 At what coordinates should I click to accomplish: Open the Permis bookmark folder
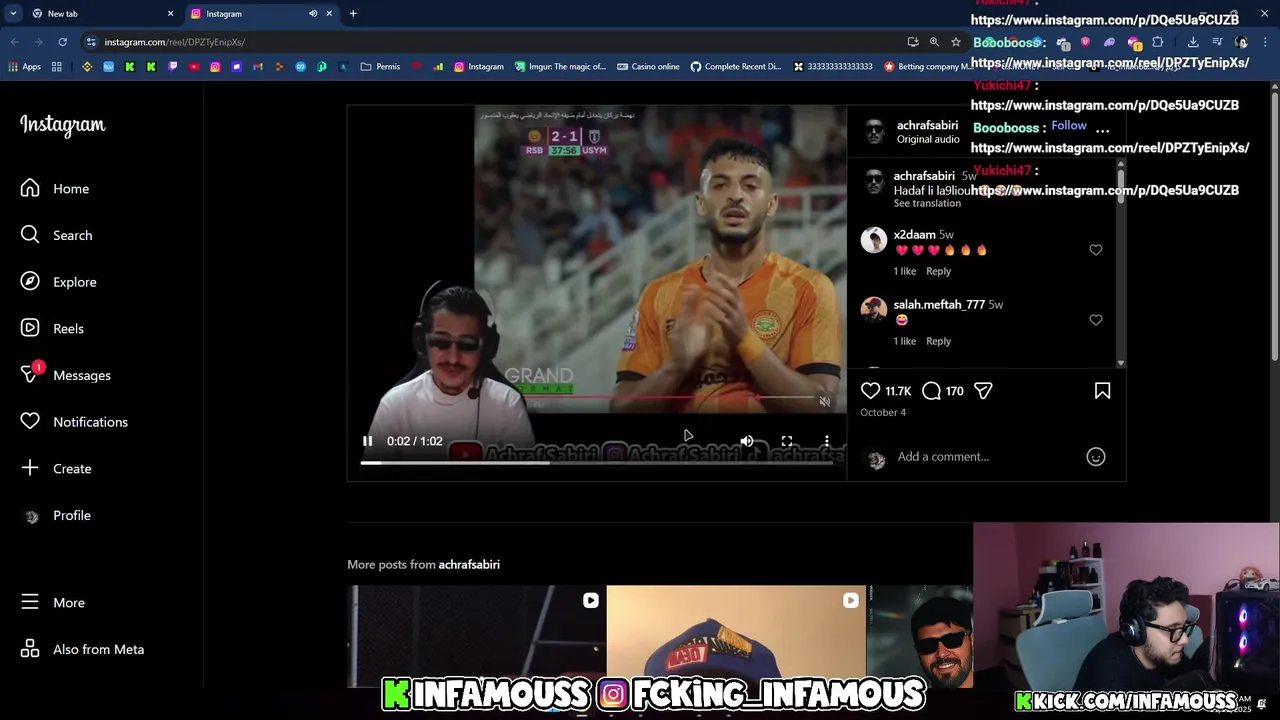pos(380,67)
